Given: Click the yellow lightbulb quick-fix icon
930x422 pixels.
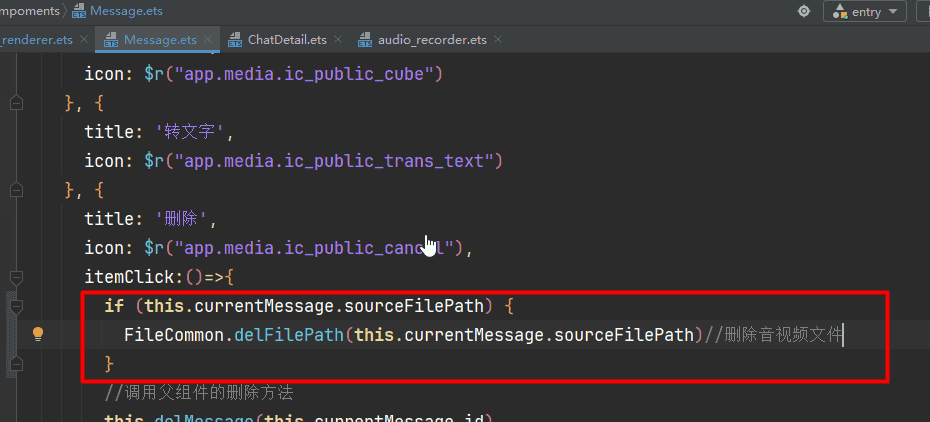Looking at the screenshot, I should point(38,334).
